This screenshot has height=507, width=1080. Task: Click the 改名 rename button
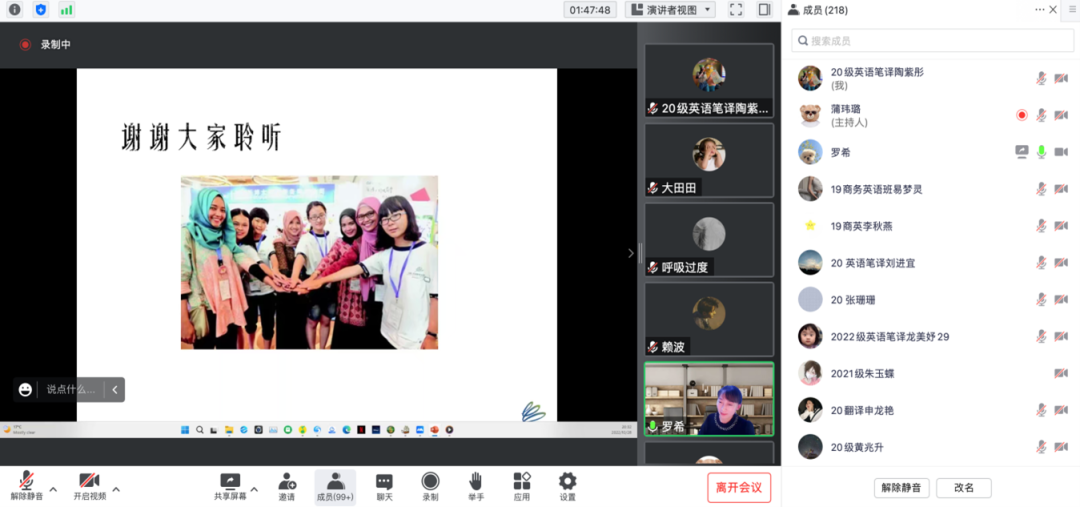[964, 488]
